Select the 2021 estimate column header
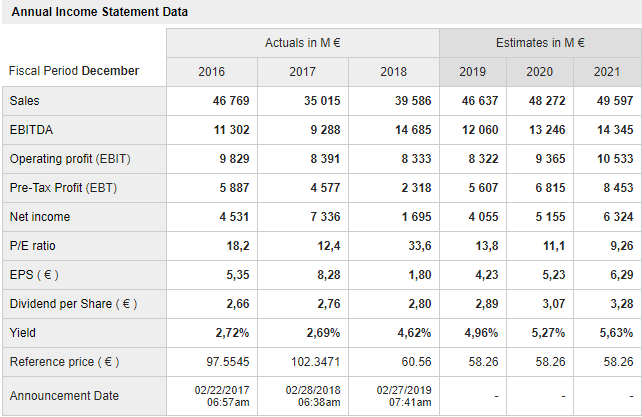Viewport: 642px width, 417px height. click(x=606, y=72)
